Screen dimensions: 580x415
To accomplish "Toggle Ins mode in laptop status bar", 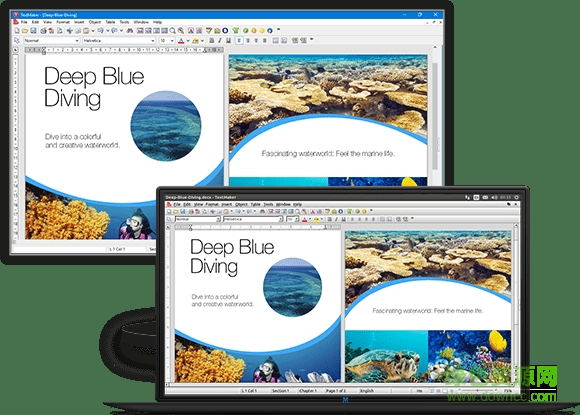I will click(419, 391).
